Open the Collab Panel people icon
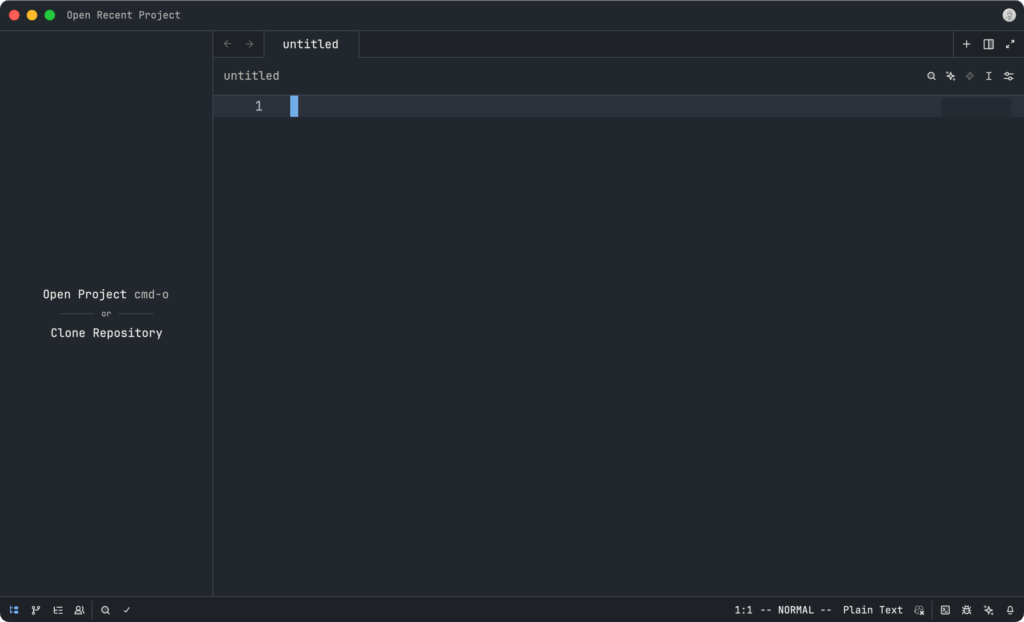This screenshot has width=1024, height=622. [x=79, y=610]
